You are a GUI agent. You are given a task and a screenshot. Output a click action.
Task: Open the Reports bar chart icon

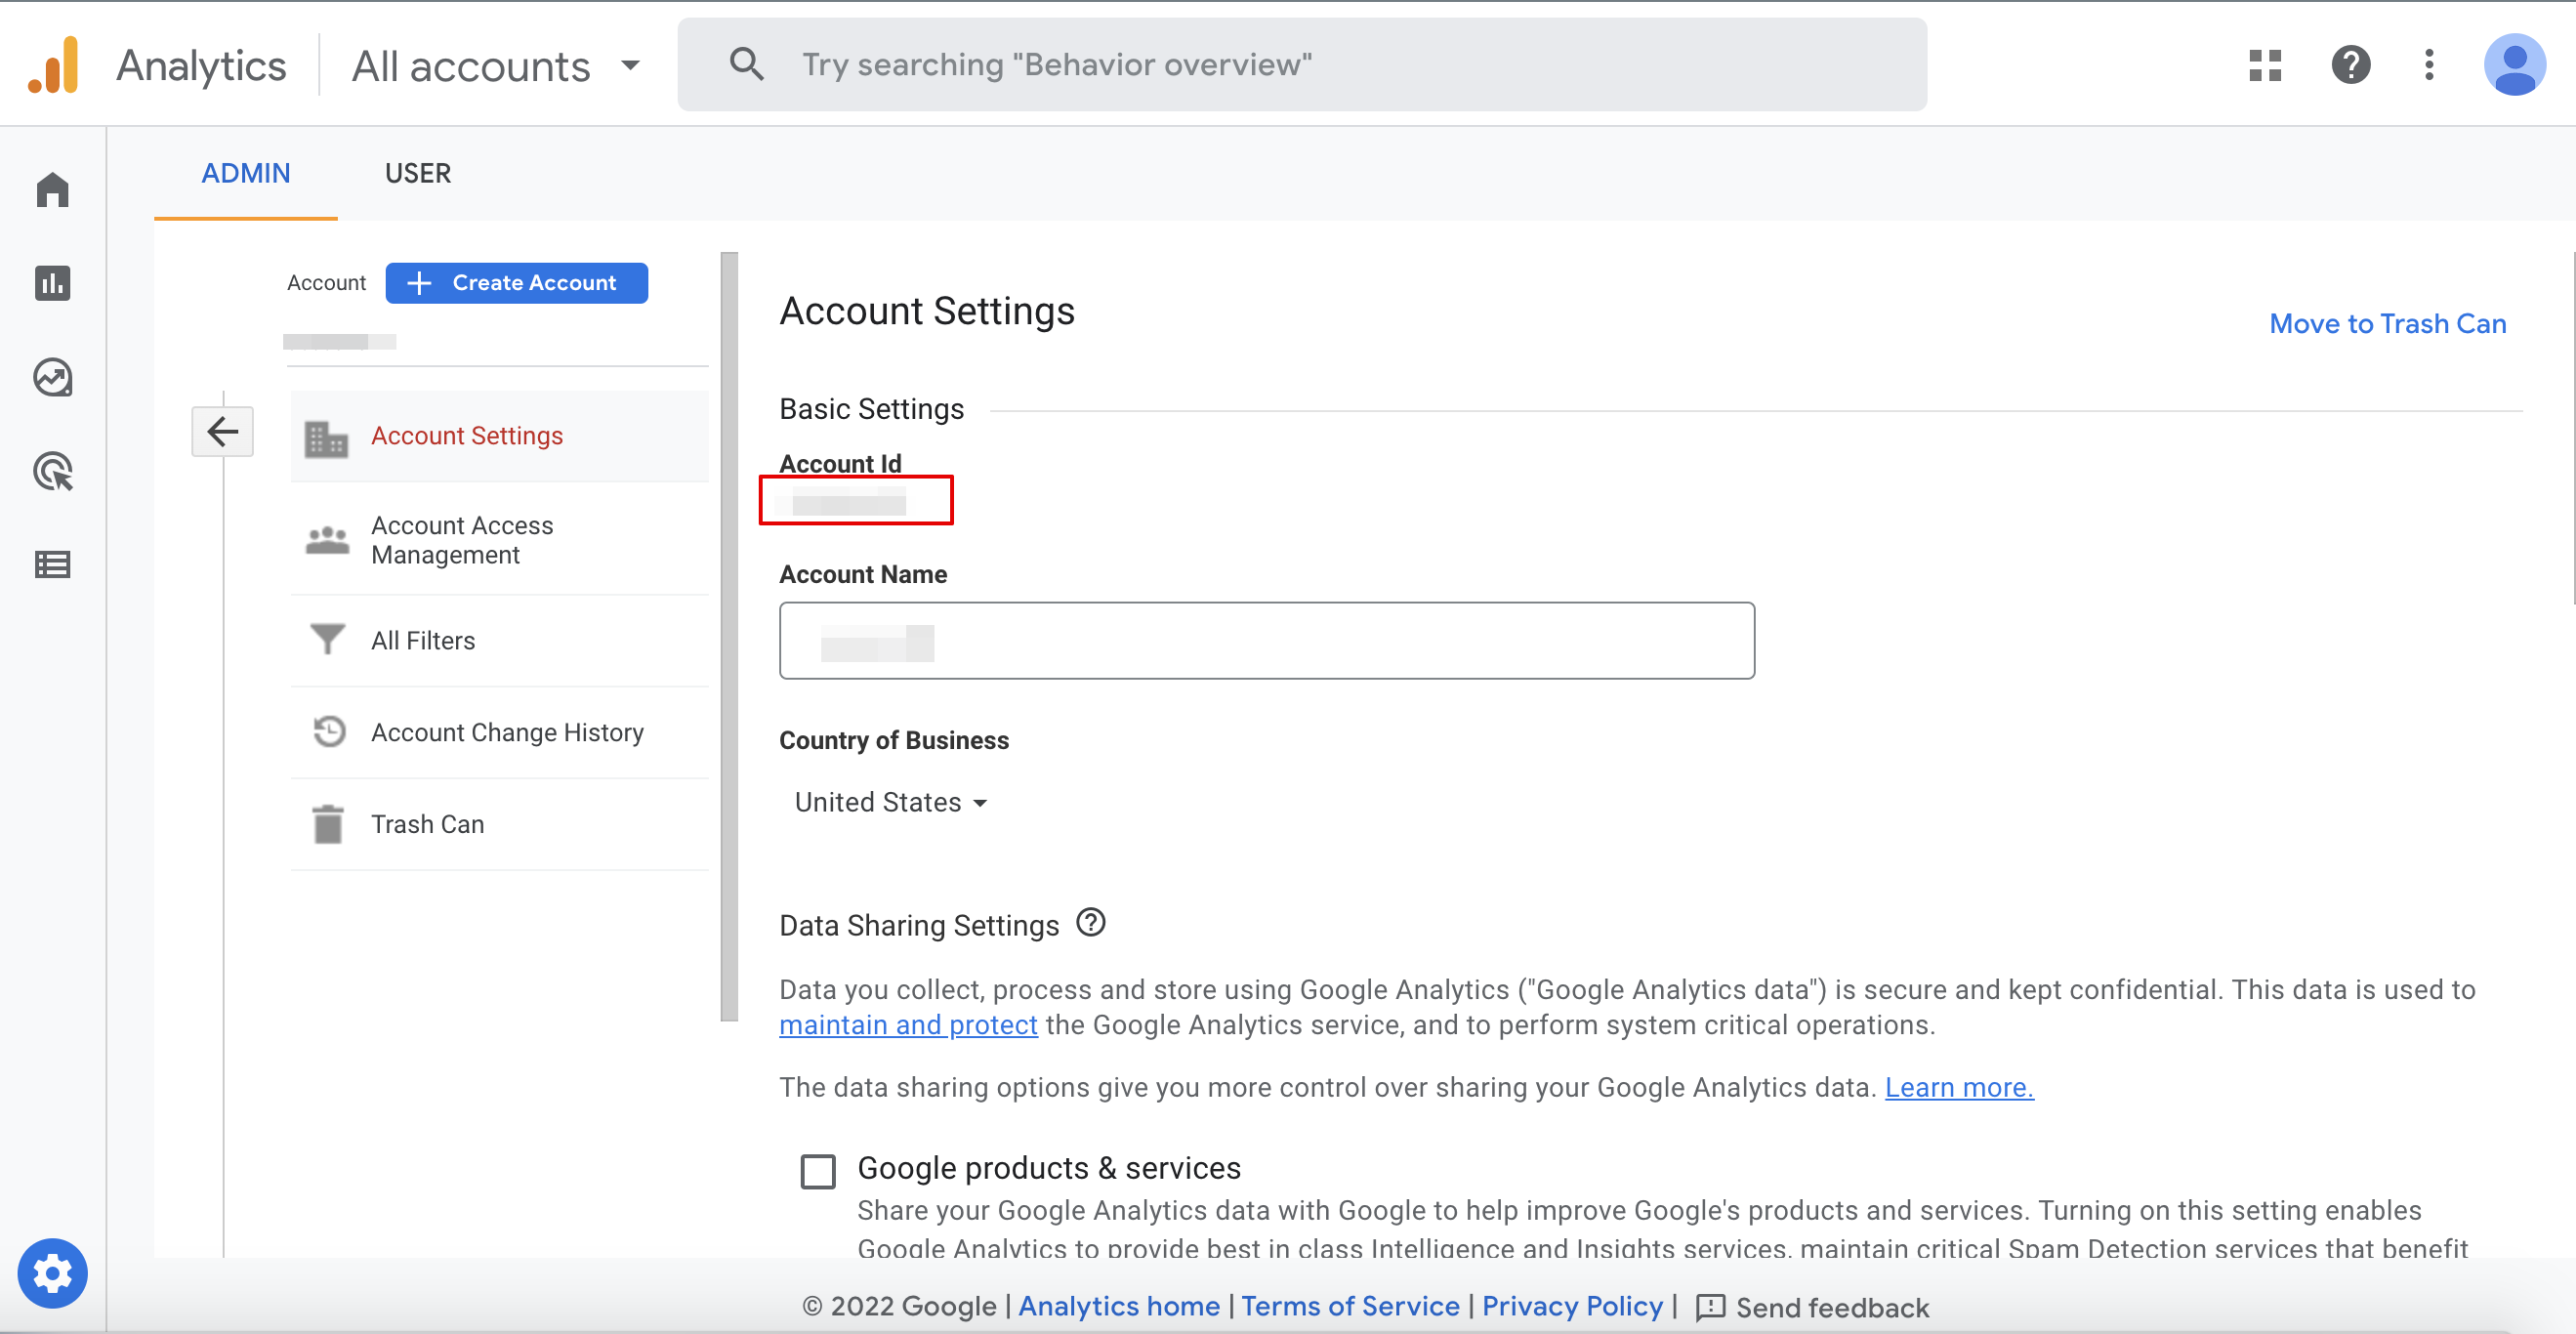[52, 283]
